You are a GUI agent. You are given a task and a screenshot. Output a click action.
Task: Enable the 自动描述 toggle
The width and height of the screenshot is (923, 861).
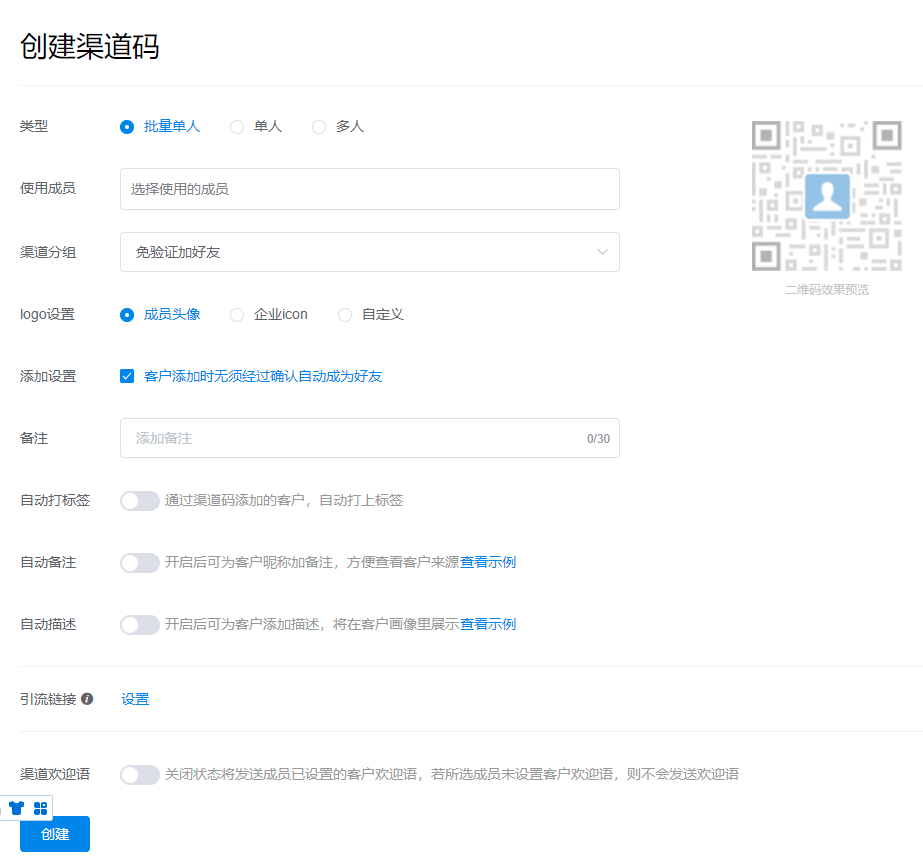(140, 625)
